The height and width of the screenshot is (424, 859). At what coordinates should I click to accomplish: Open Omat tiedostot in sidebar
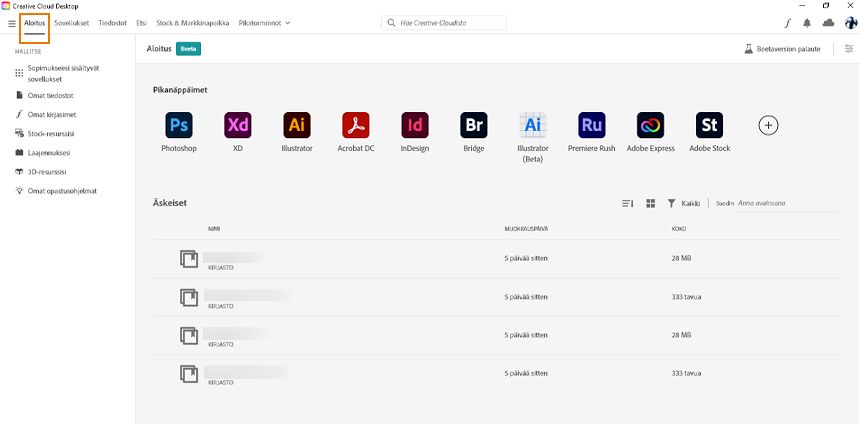44,95
